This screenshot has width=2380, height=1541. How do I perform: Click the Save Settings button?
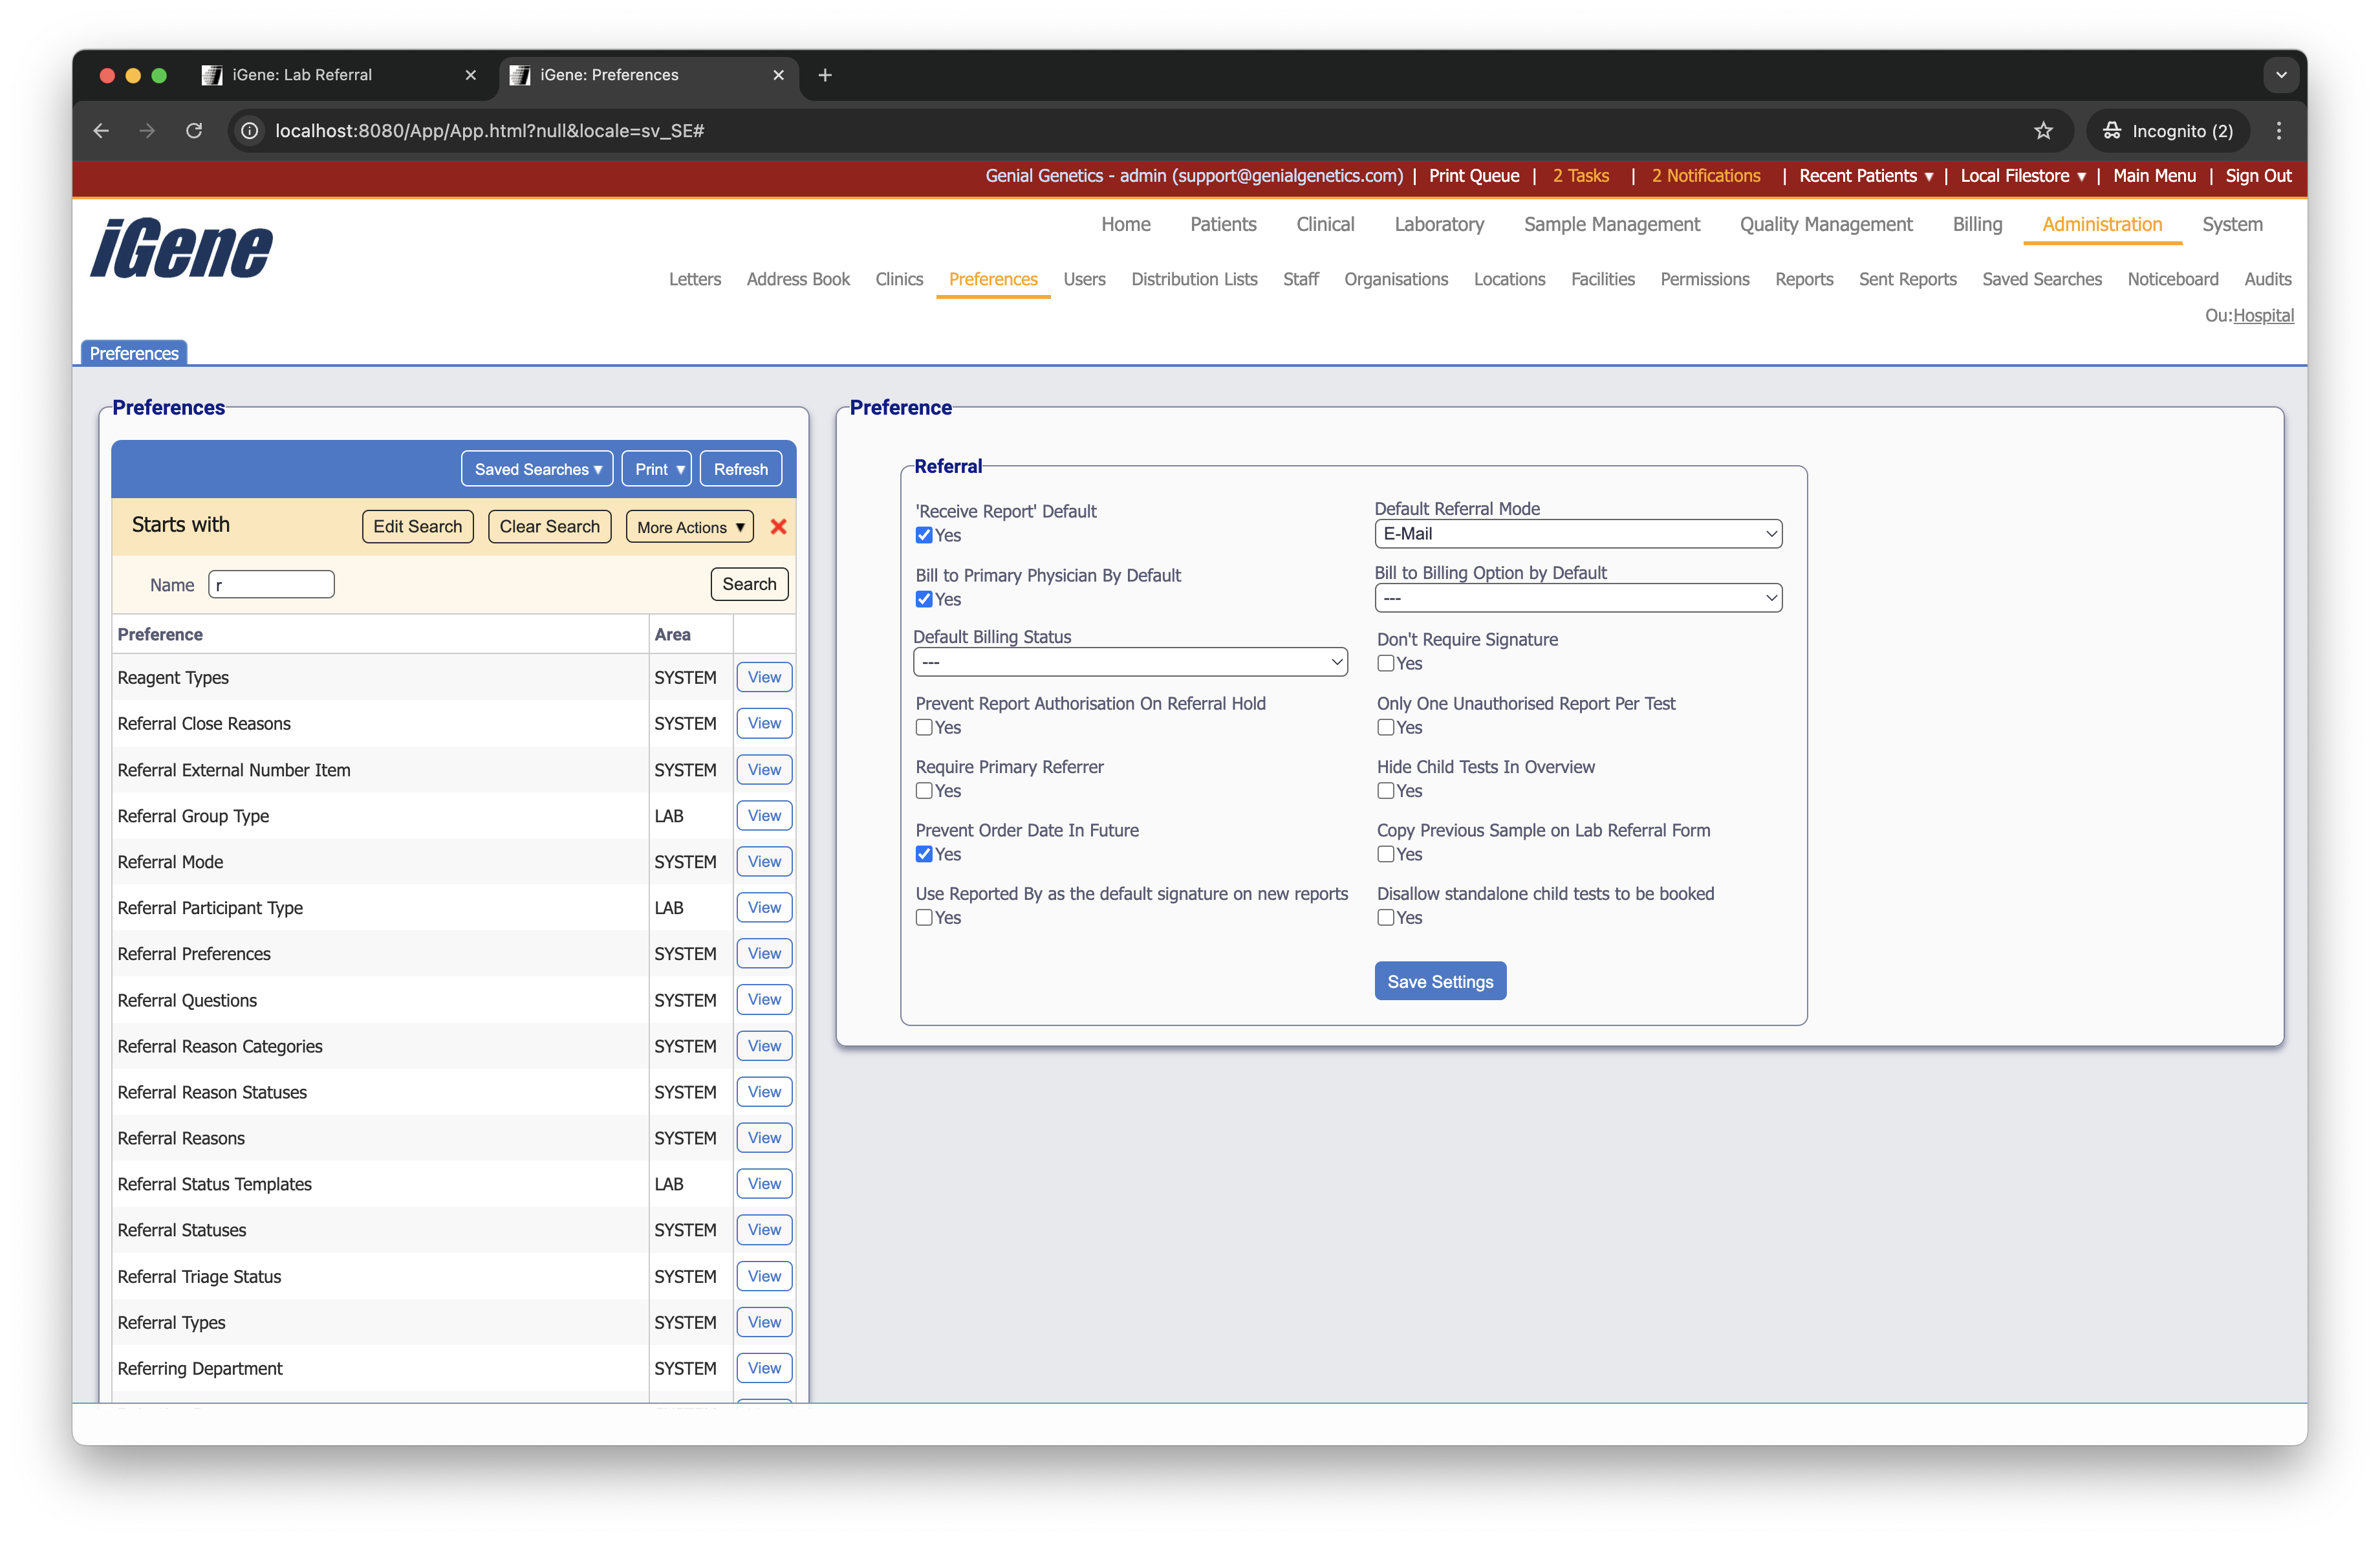point(1439,982)
